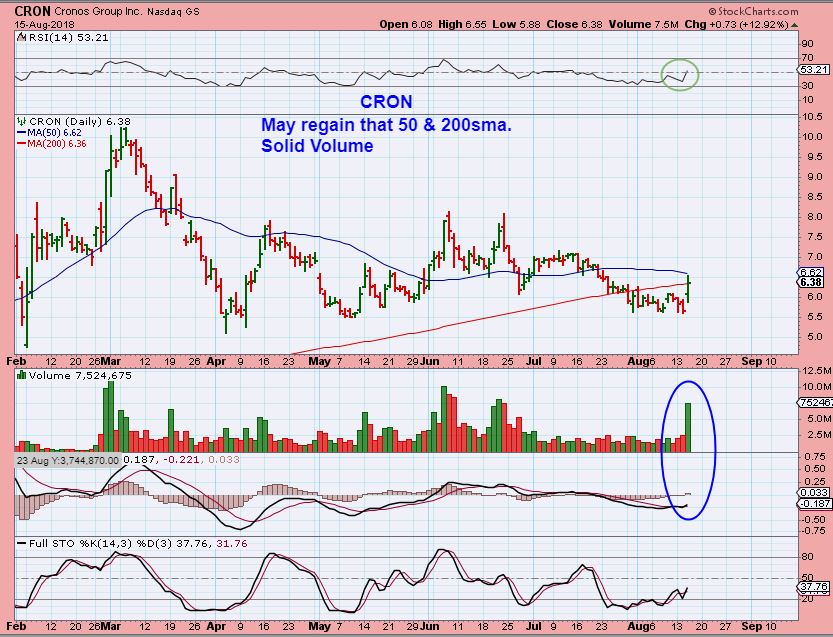Click the RSI line icon before RSI(14)

pyautogui.click(x=21, y=37)
